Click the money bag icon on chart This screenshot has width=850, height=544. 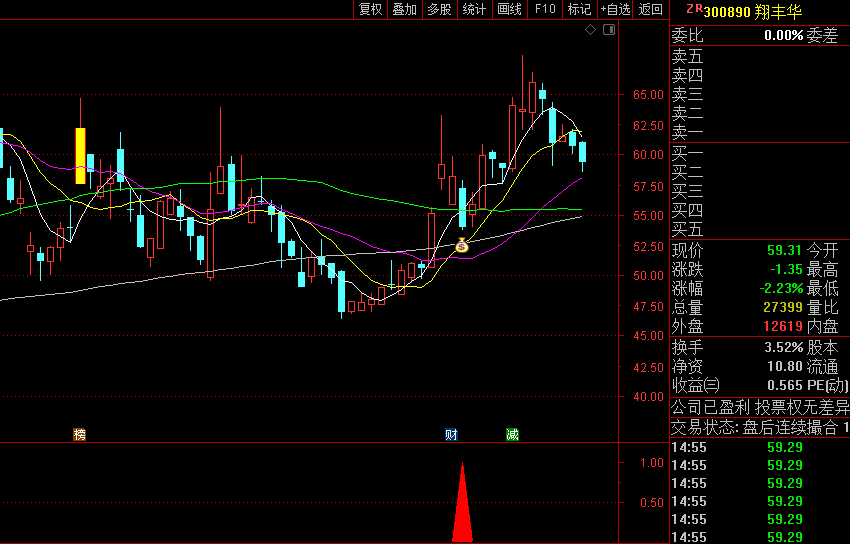pyautogui.click(x=461, y=245)
